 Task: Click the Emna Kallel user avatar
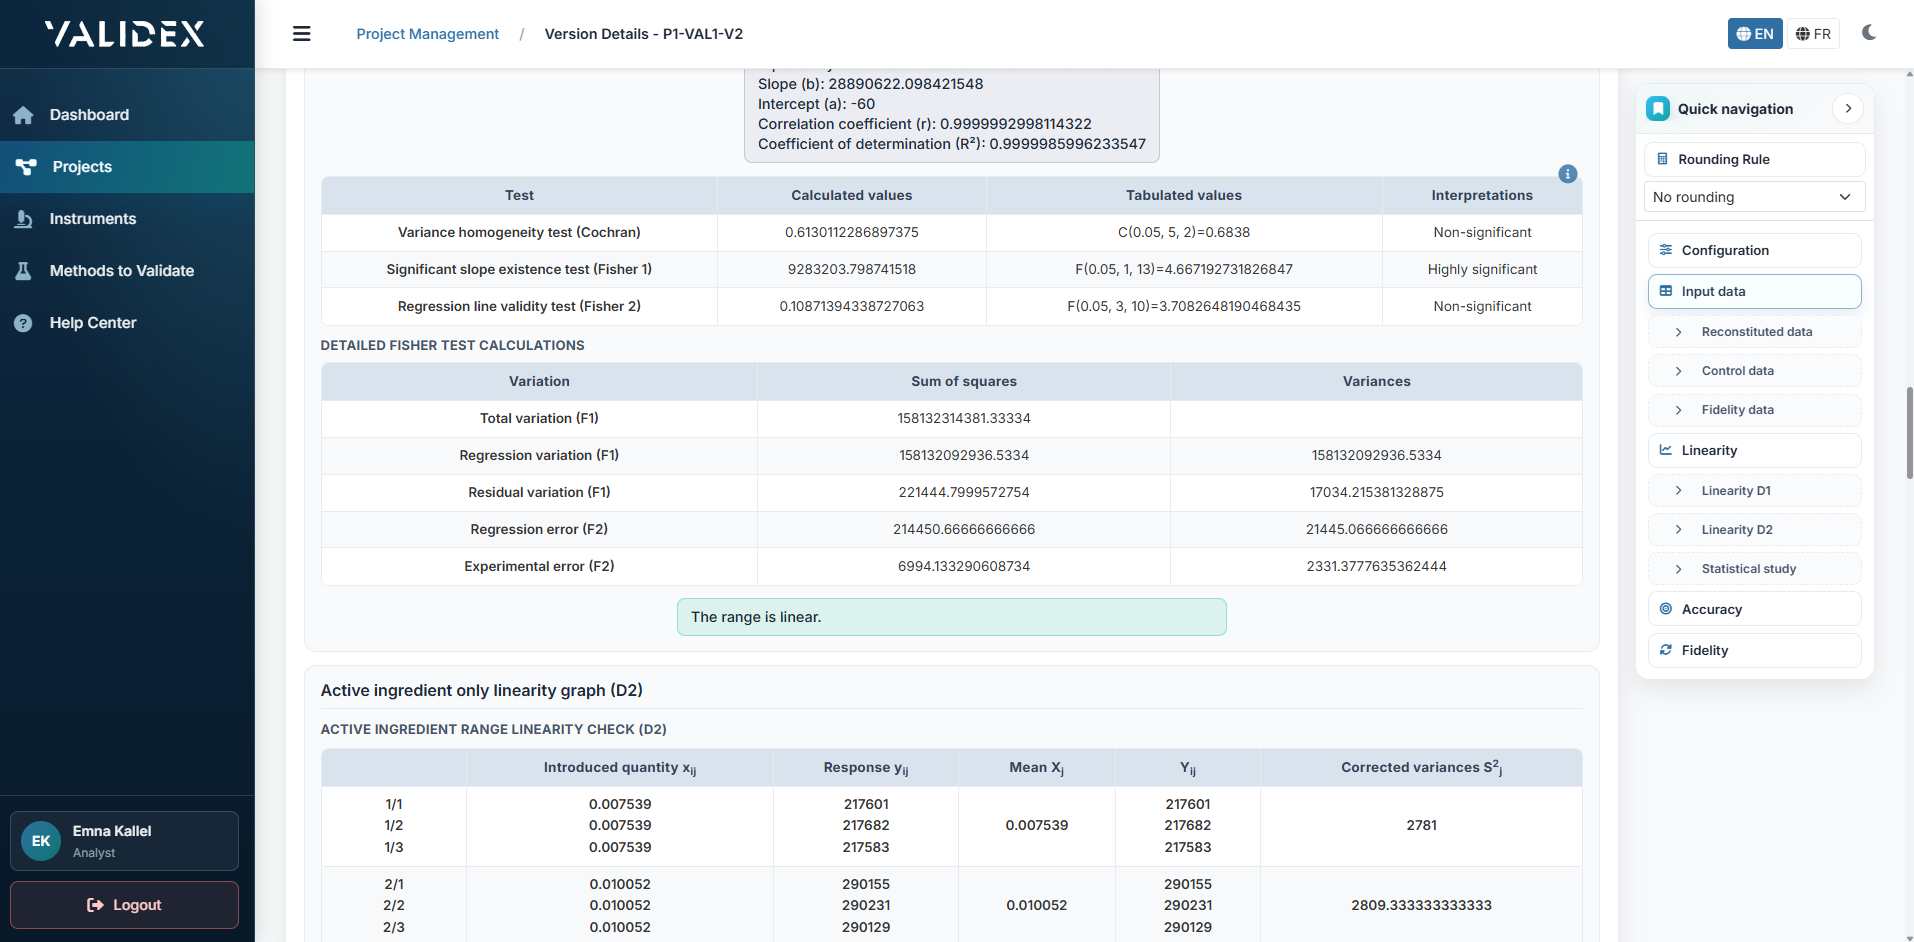click(x=41, y=841)
